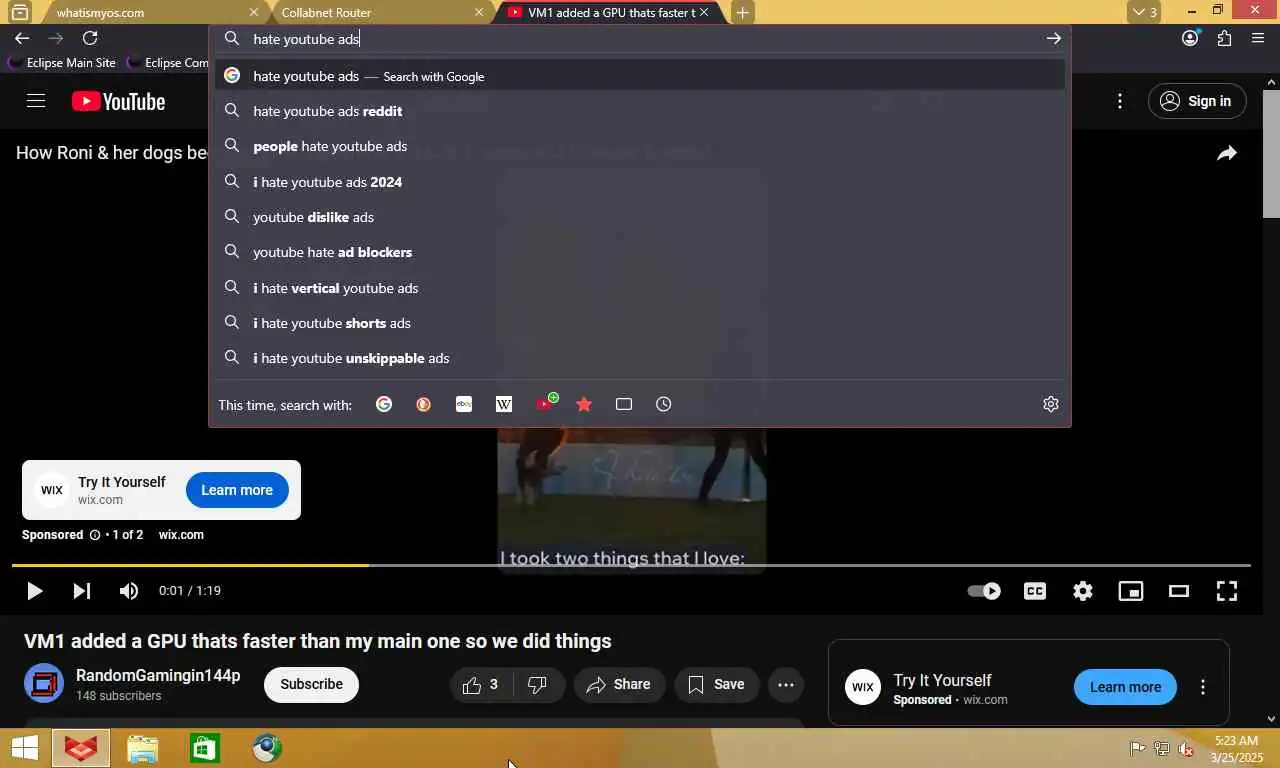Search with Google engine icon
Screen dimensions: 1280x768
coord(384,404)
